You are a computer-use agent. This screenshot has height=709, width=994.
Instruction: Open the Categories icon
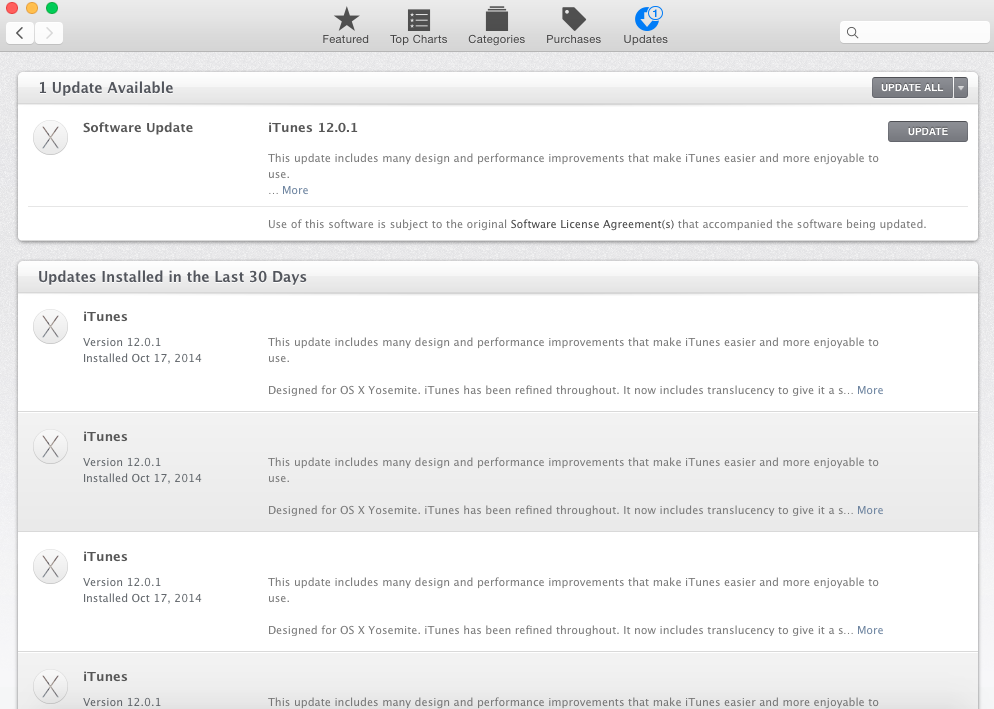pyautogui.click(x=496, y=19)
